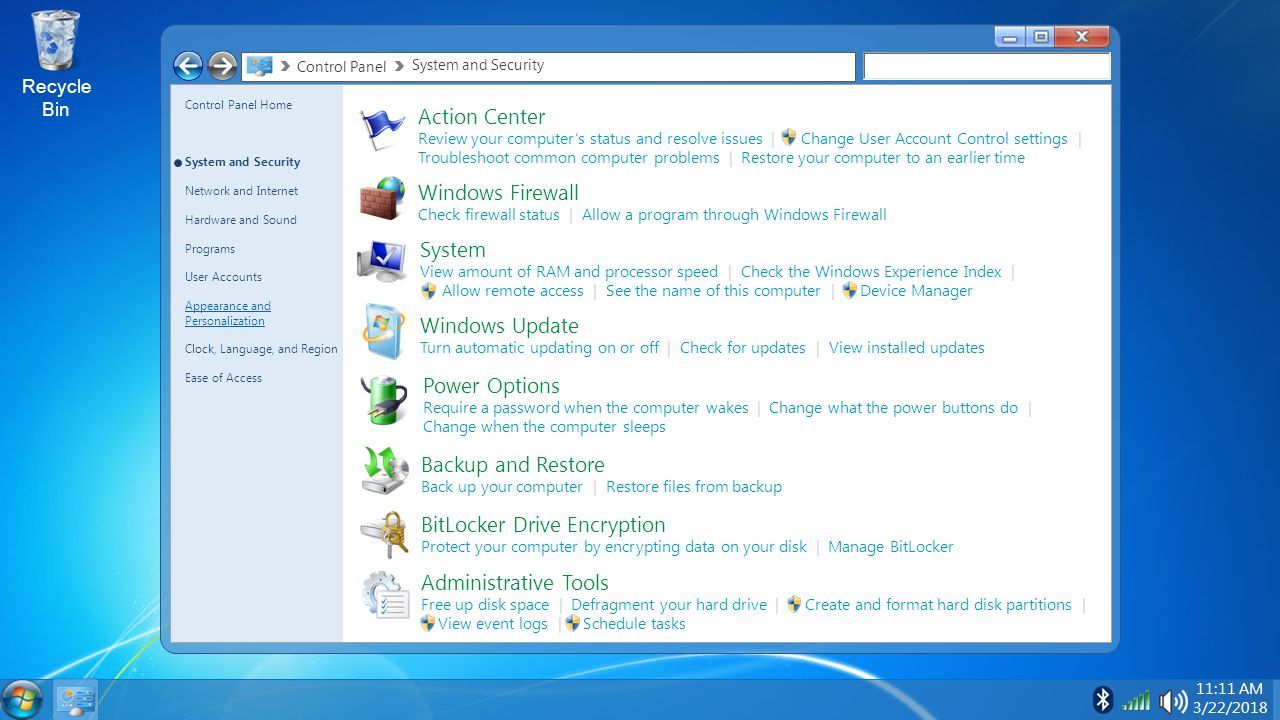Select System and Security in sidebar
The image size is (1280, 720).
point(242,162)
